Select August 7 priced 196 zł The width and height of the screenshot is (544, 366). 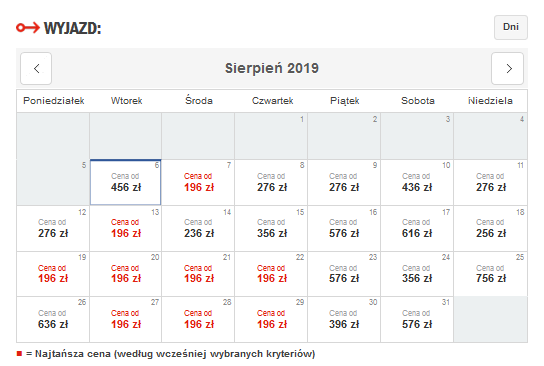click(198, 182)
